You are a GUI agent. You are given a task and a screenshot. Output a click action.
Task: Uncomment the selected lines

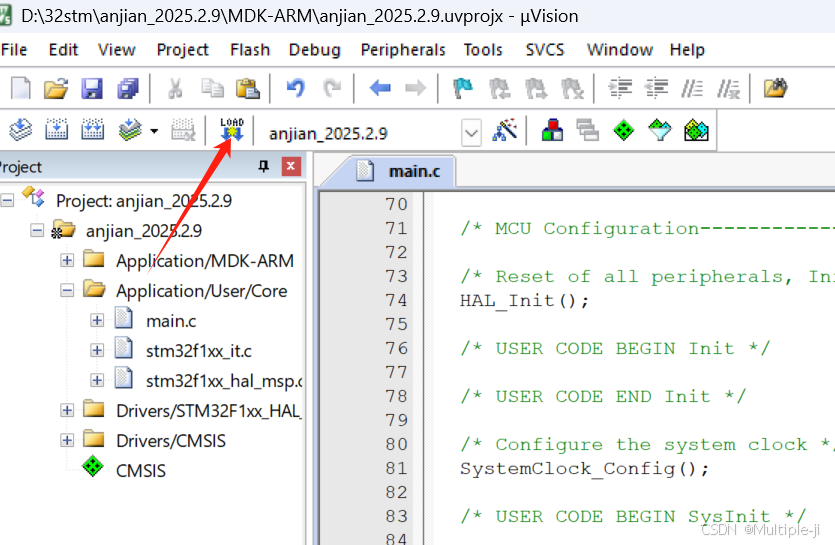pos(728,88)
